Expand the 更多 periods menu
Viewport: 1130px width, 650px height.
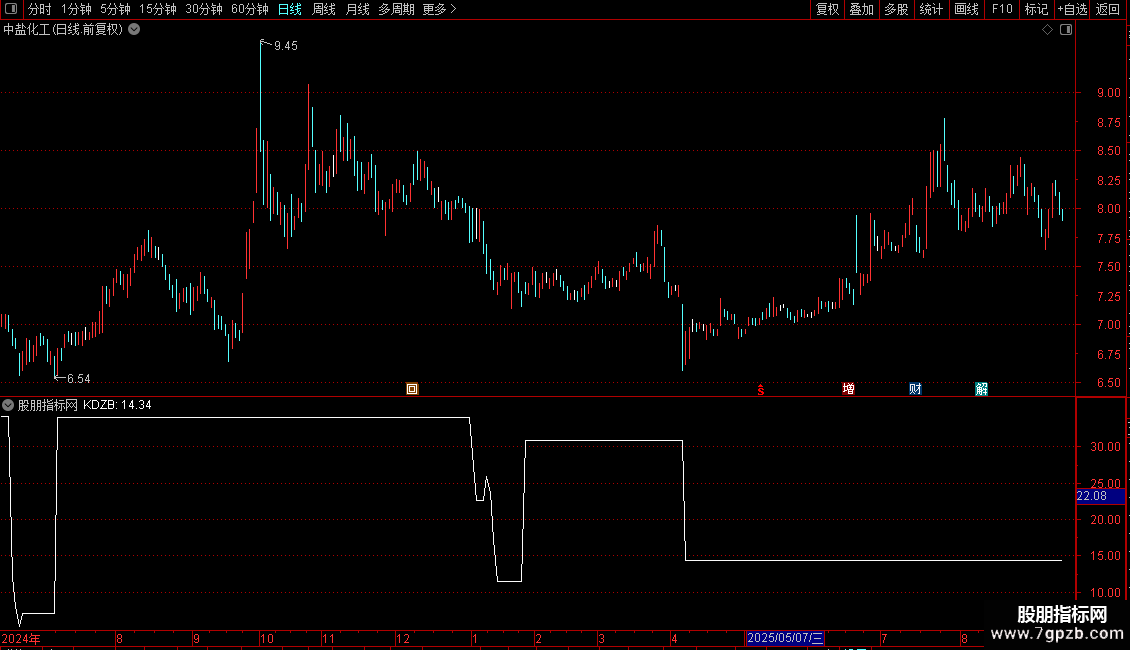(439, 9)
